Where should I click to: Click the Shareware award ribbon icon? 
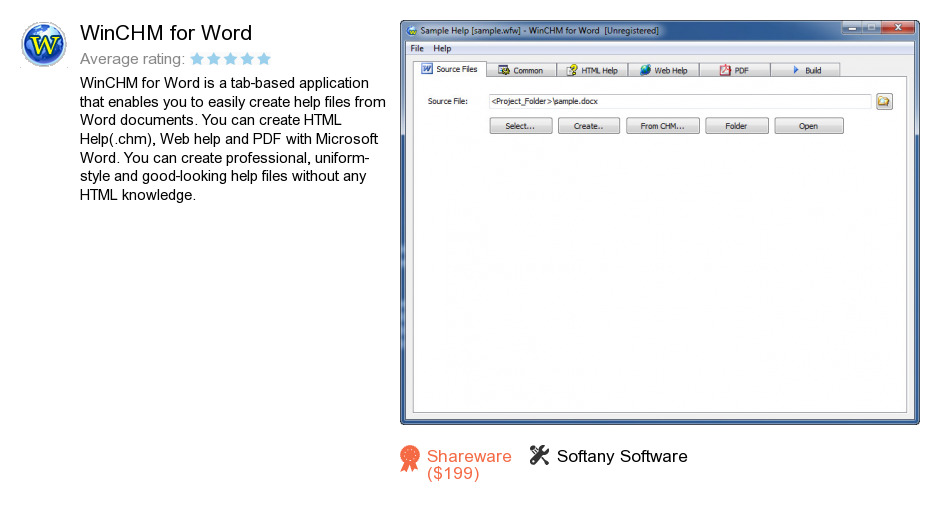pyautogui.click(x=410, y=459)
